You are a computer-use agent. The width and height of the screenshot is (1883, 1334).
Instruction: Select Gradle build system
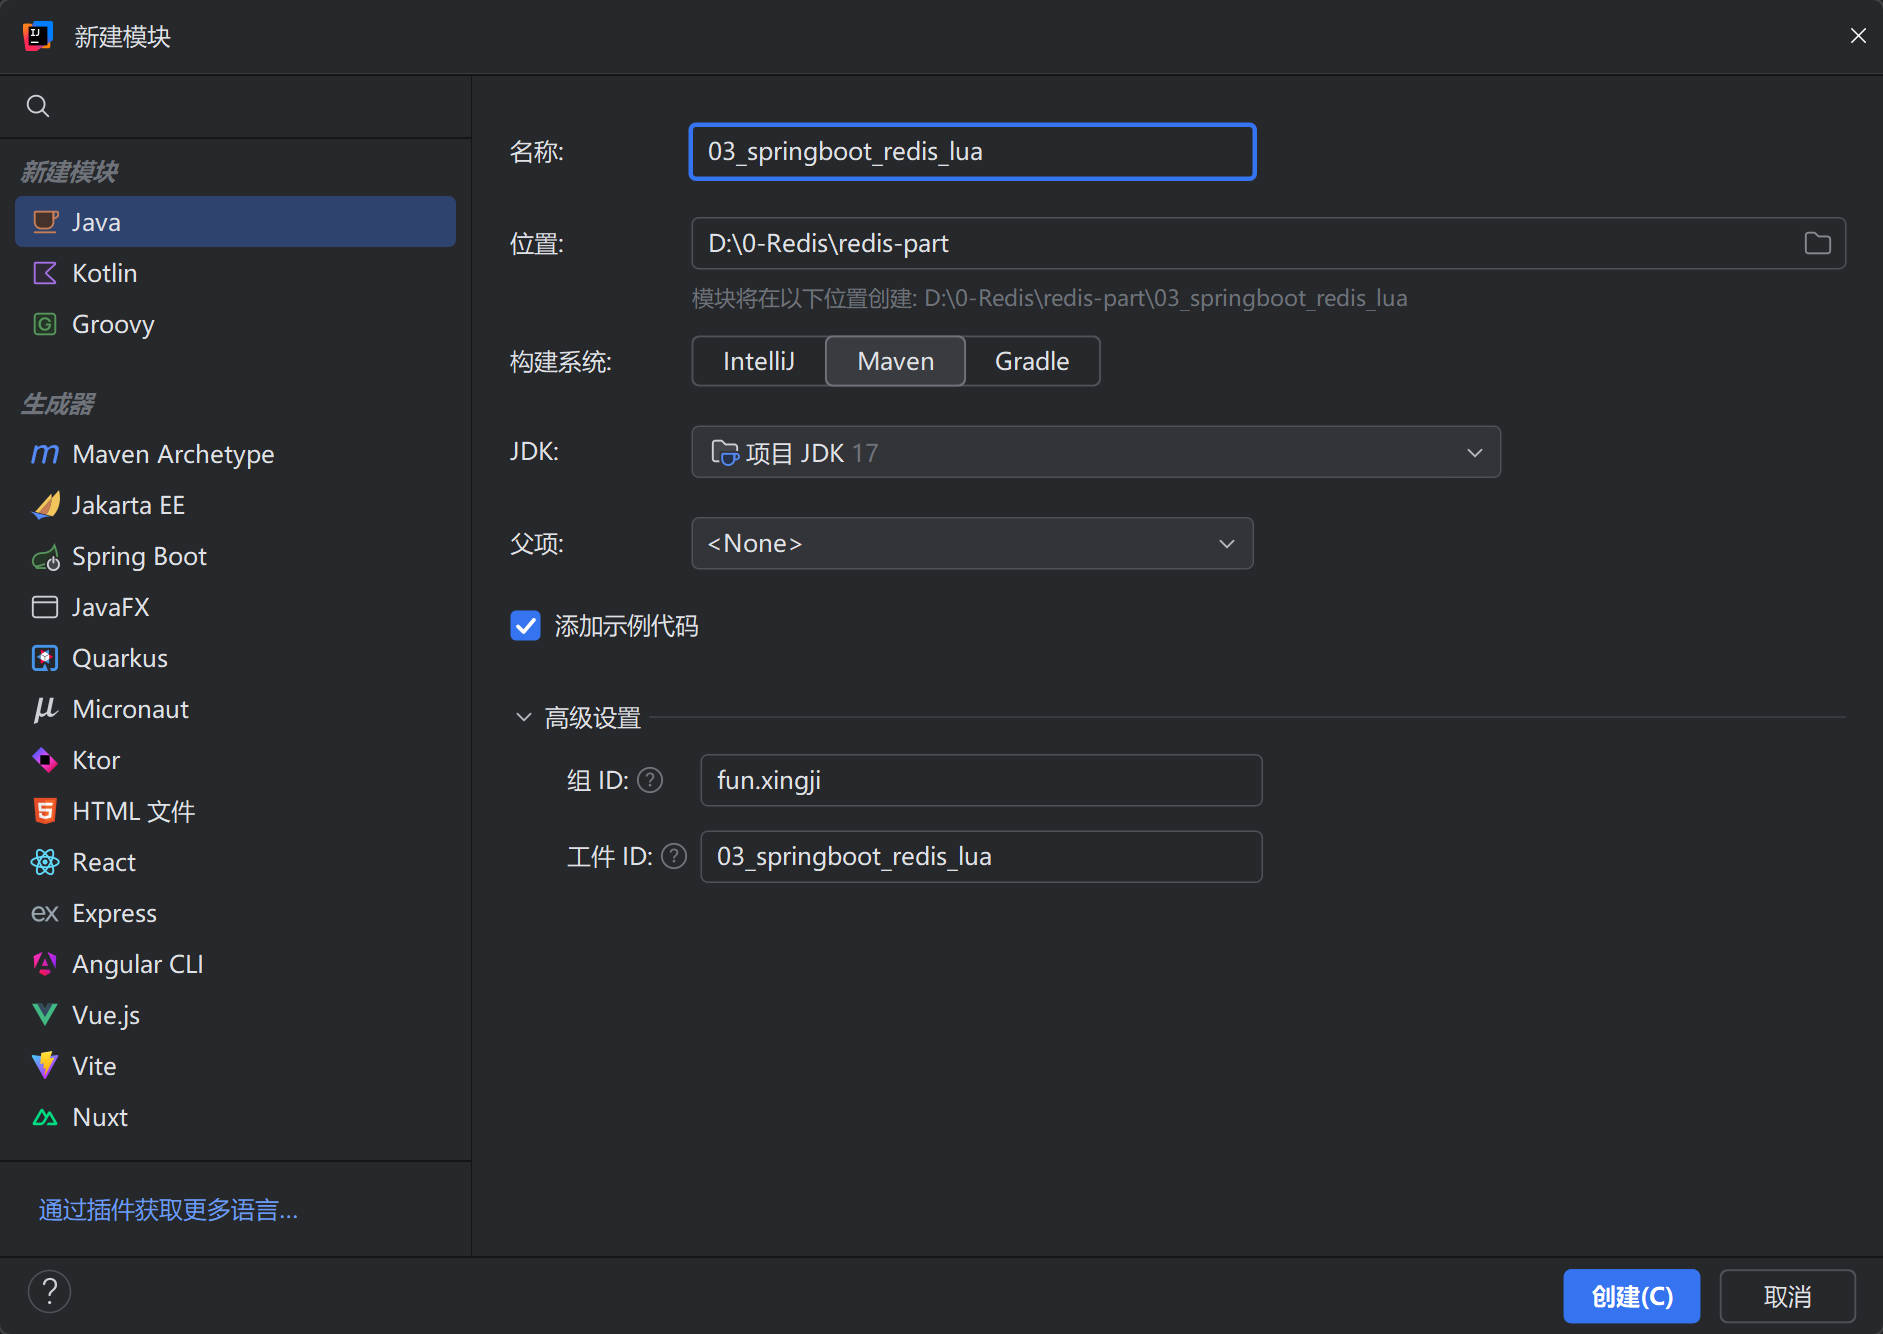(x=1032, y=361)
